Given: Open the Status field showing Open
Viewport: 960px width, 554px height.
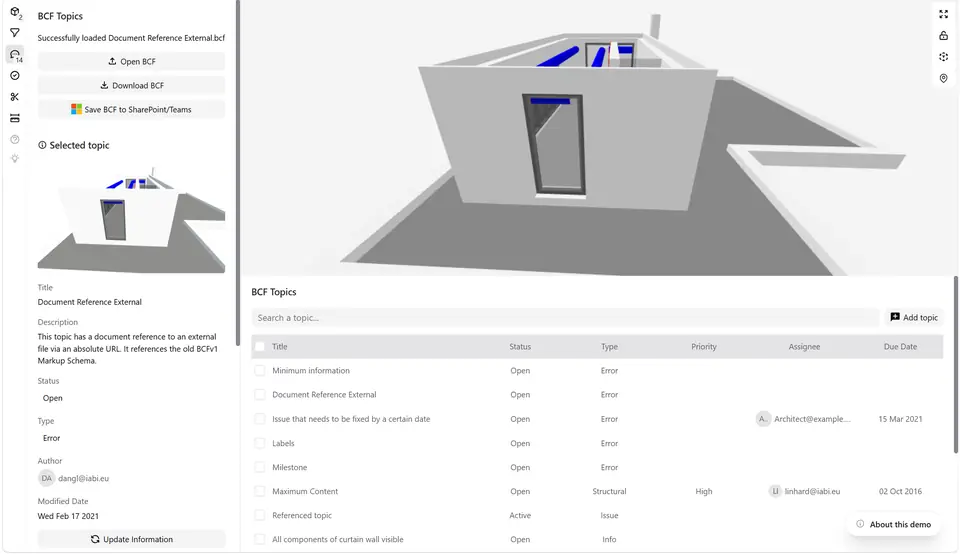Looking at the screenshot, I should (x=132, y=398).
